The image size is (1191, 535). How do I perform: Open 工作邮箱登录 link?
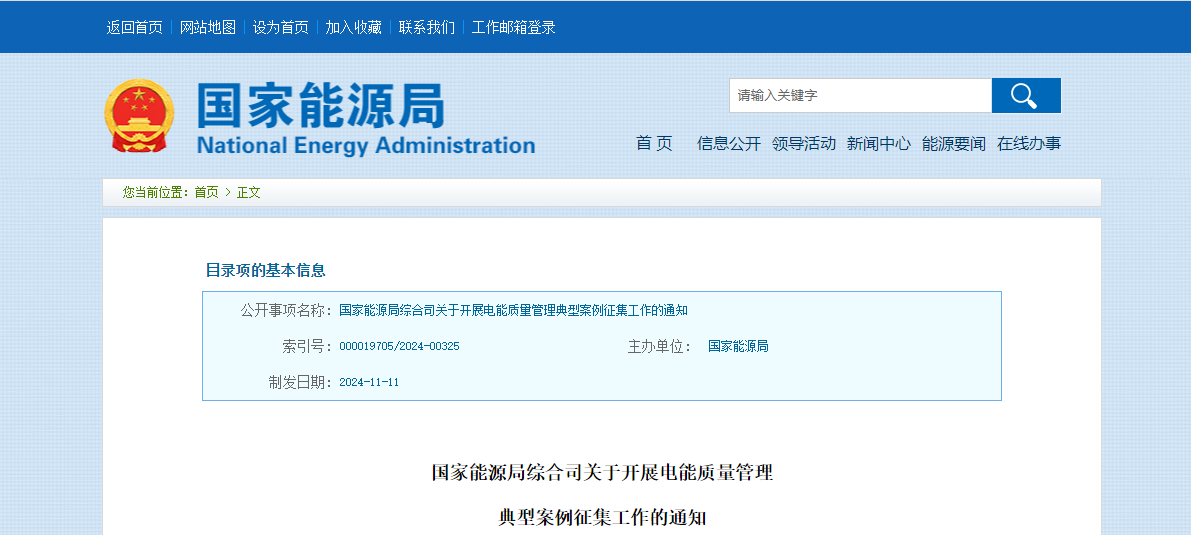click(513, 27)
